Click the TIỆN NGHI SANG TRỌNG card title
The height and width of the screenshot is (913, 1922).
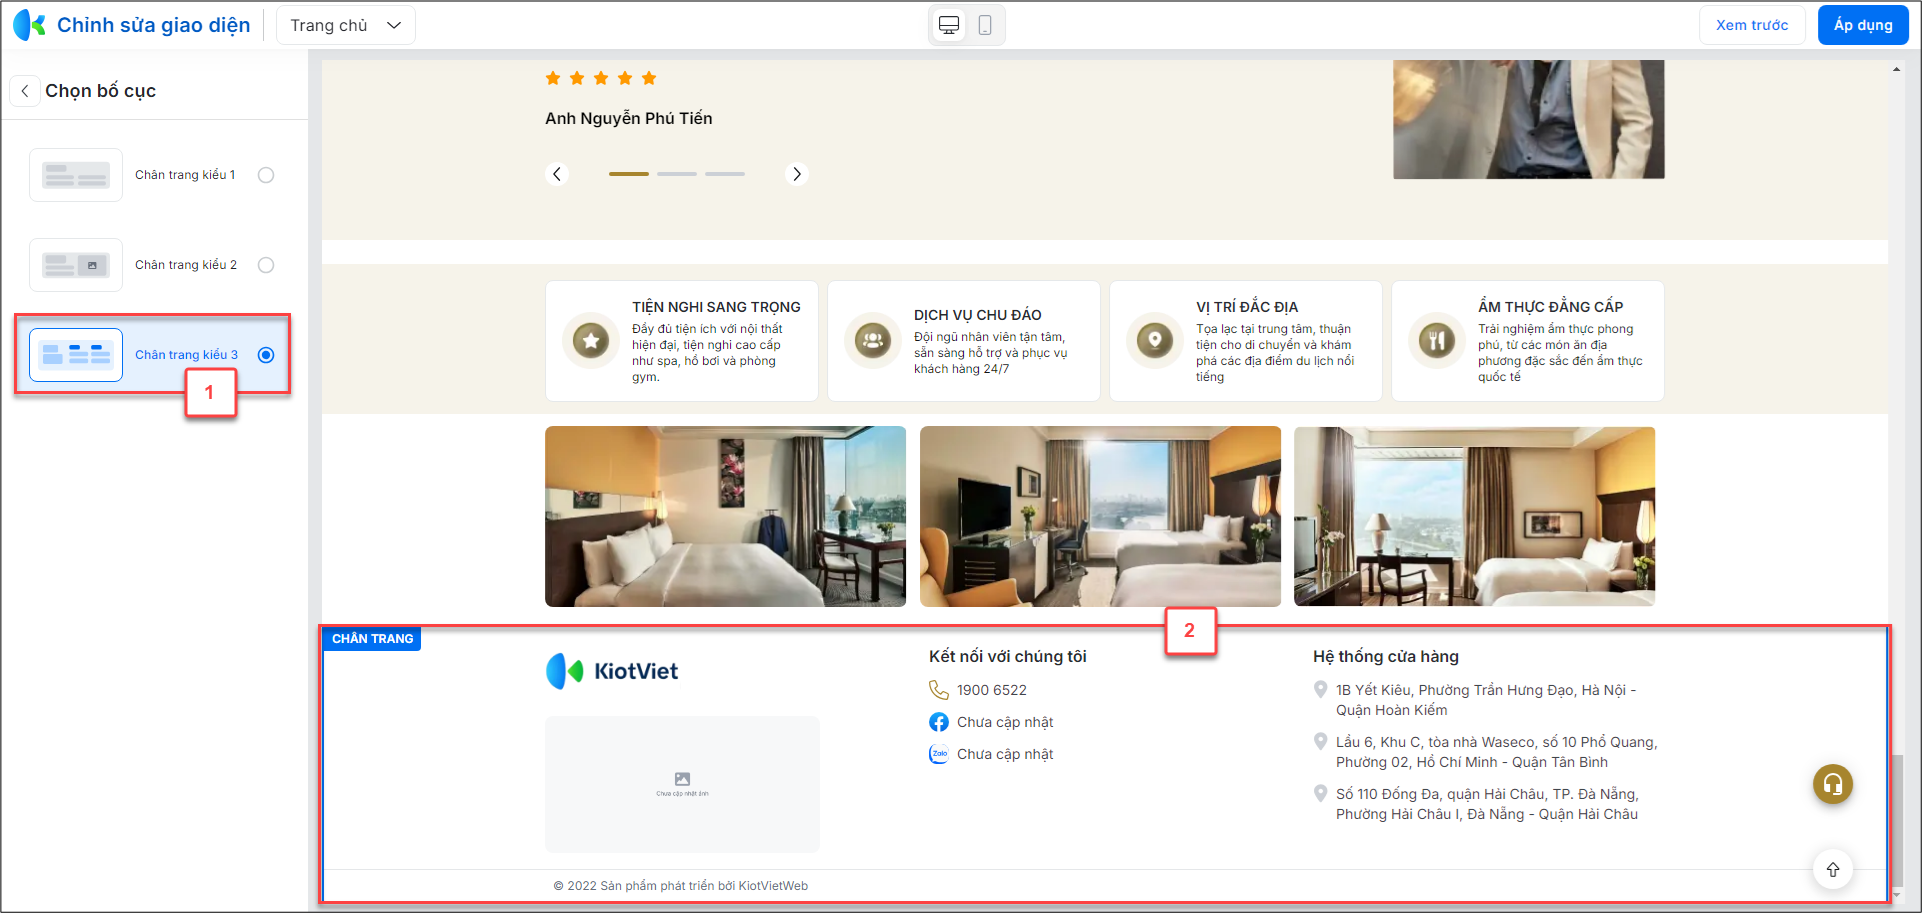coord(716,307)
